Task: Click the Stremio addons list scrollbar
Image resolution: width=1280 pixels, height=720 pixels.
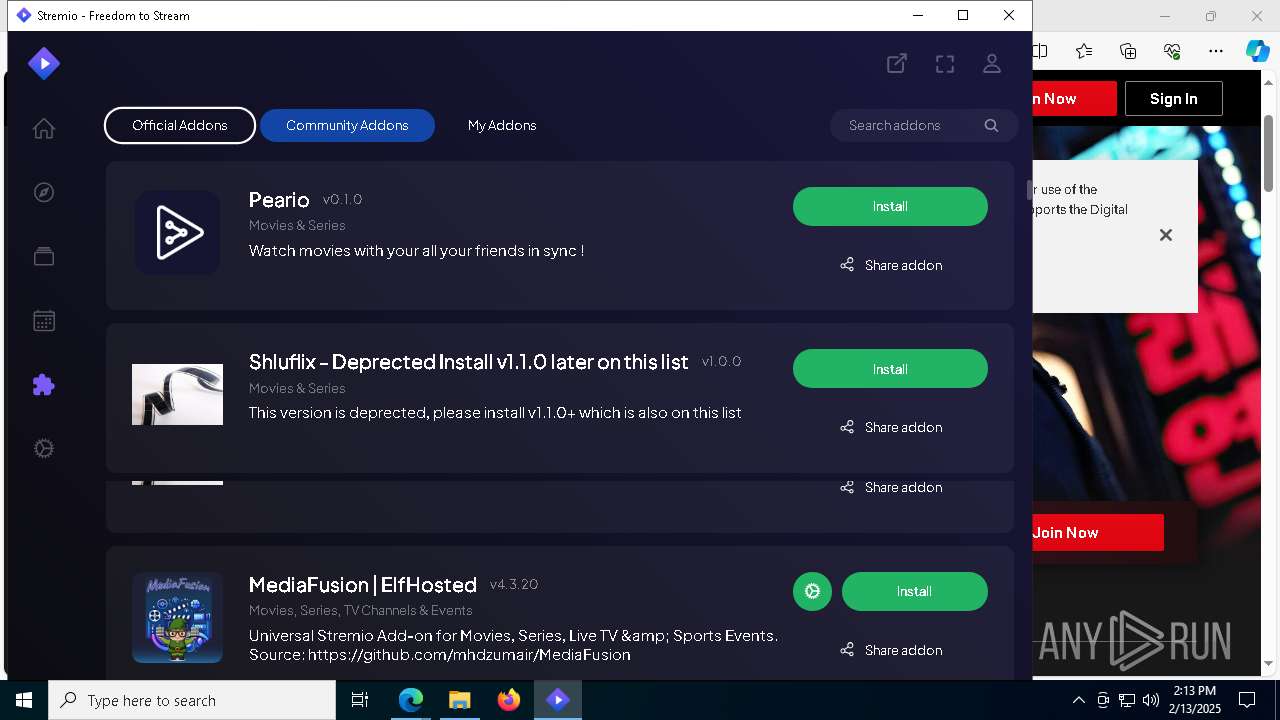Action: (x=1027, y=190)
